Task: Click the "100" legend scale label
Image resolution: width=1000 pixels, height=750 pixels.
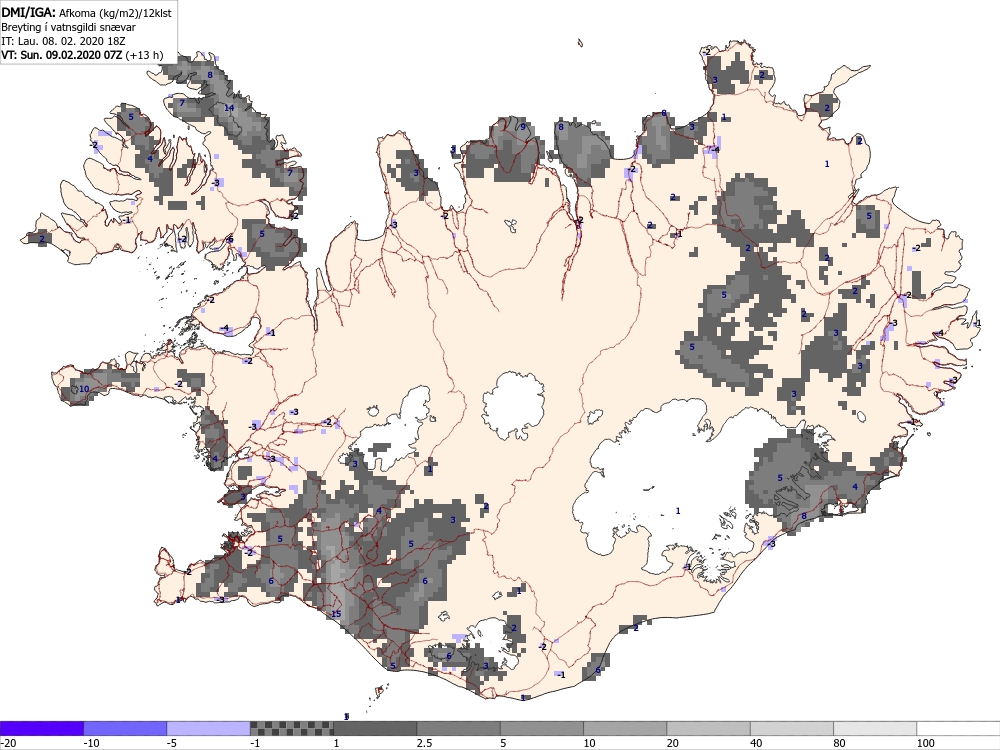Action: [x=925, y=743]
